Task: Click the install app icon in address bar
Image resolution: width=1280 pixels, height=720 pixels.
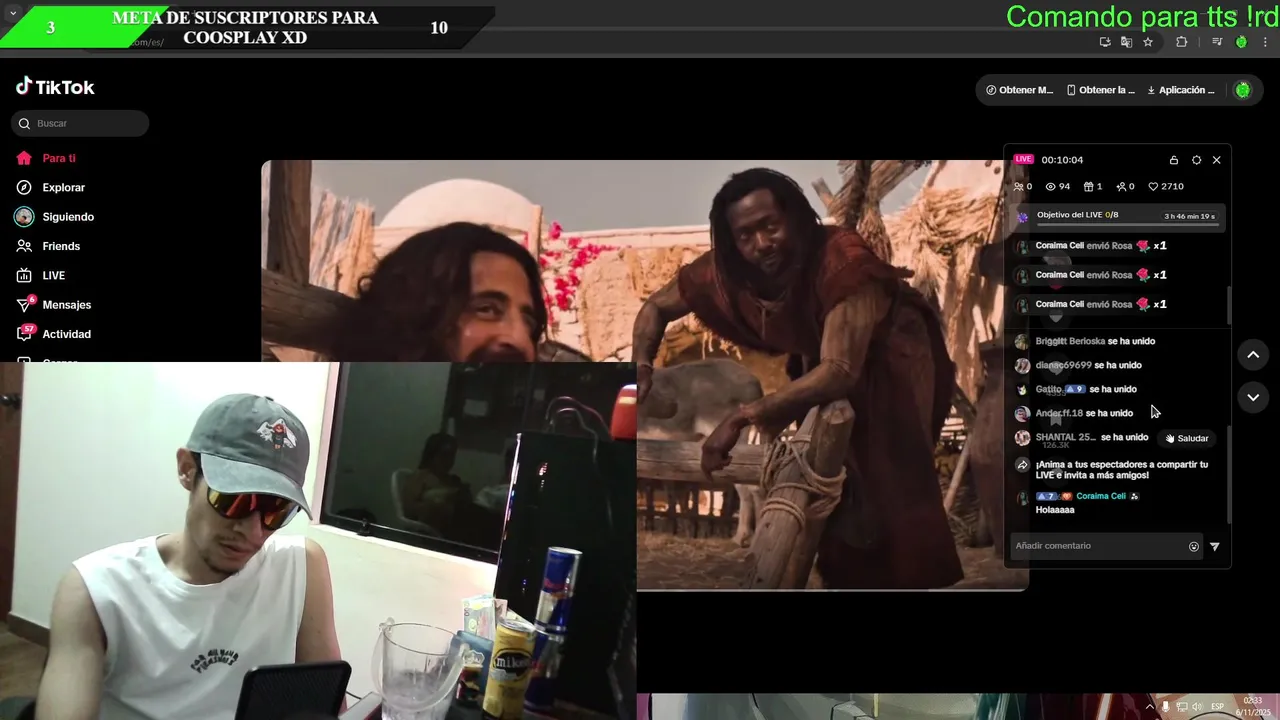Action: (x=1105, y=42)
